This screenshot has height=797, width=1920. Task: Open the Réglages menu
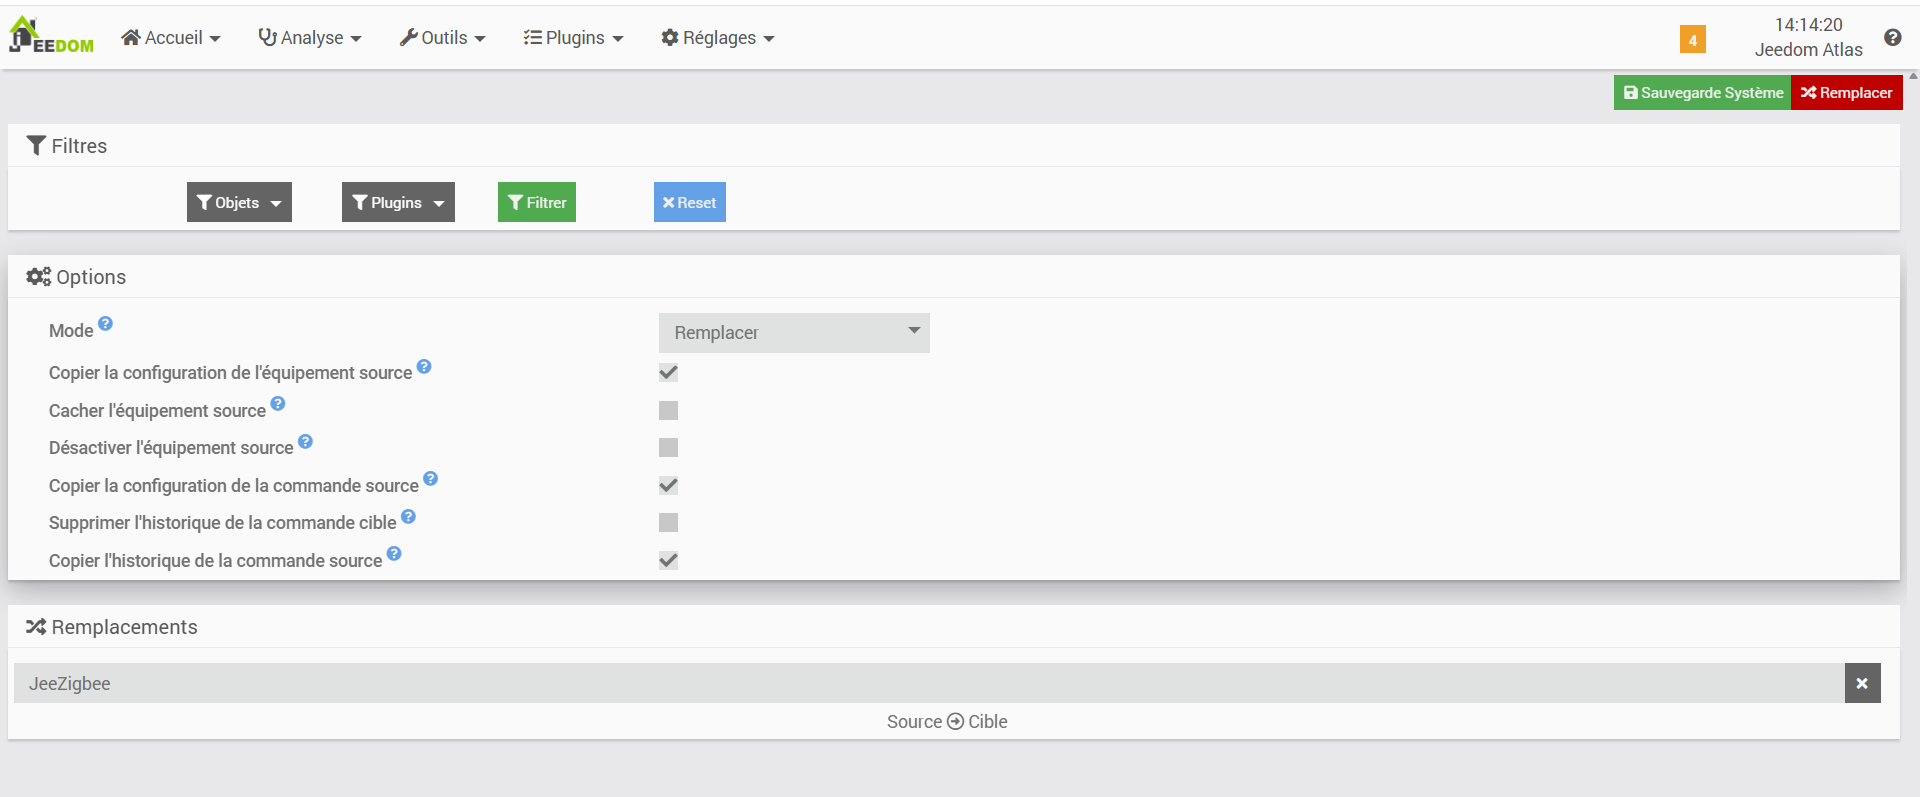pyautogui.click(x=718, y=38)
